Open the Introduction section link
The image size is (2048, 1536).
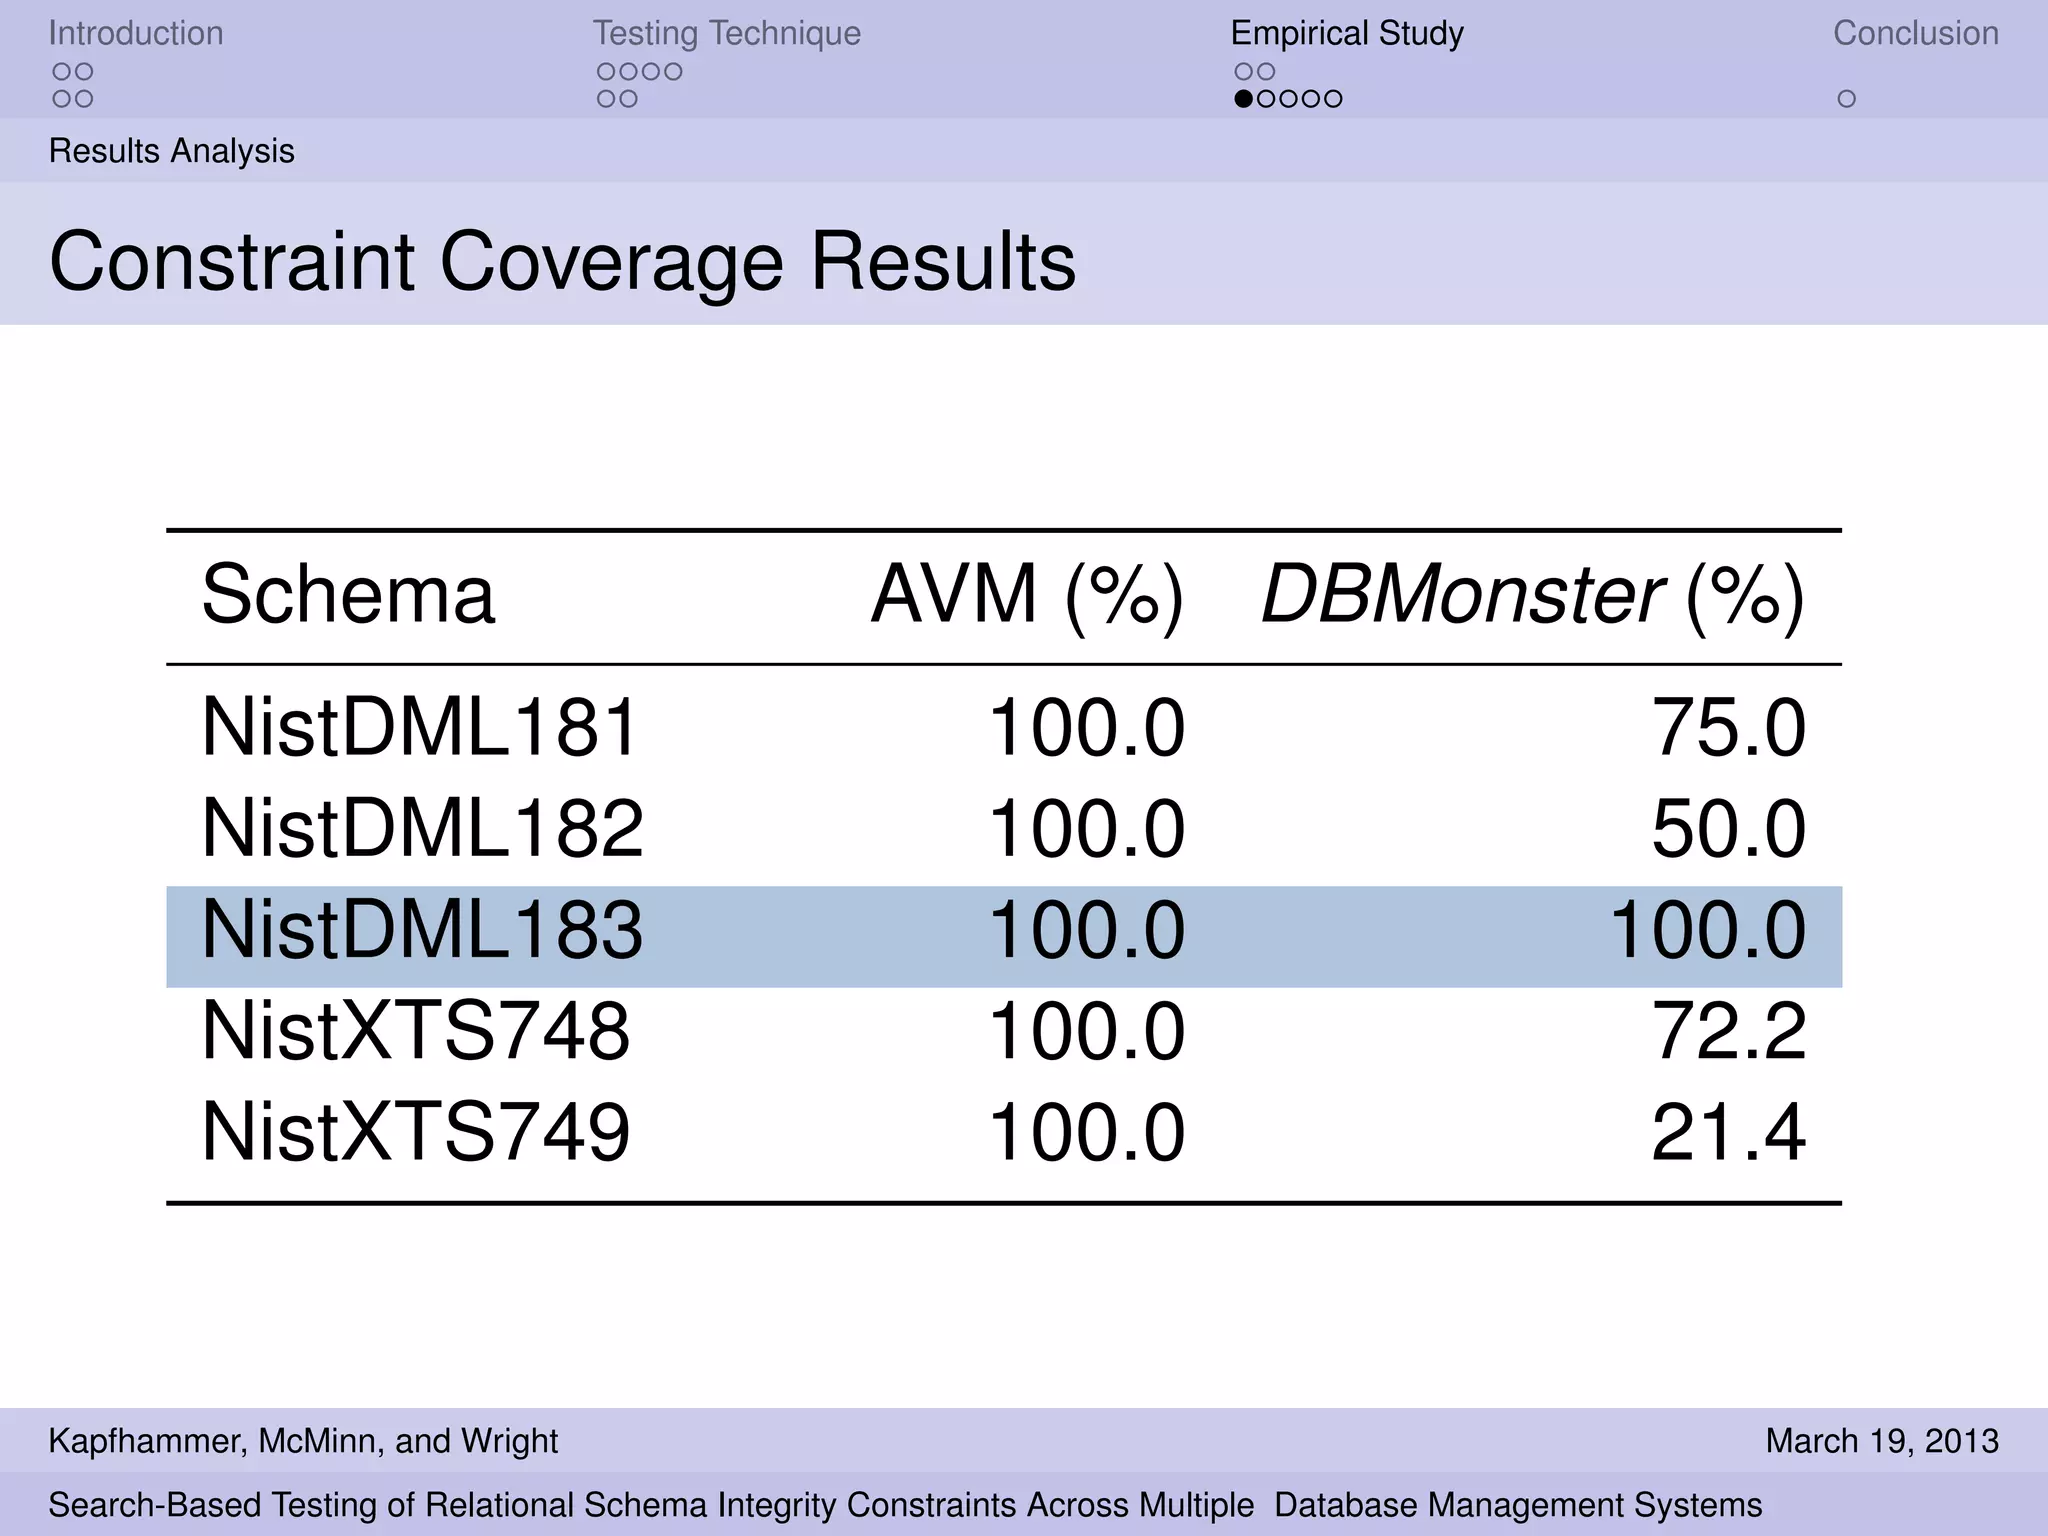tap(136, 33)
